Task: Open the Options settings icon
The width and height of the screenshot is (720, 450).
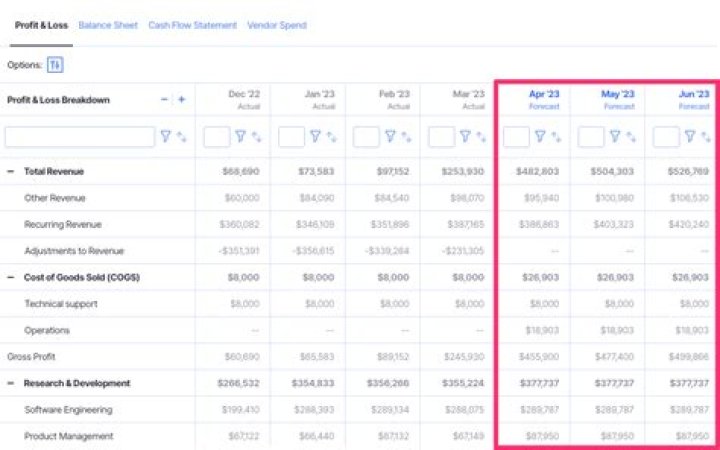Action: tap(55, 65)
